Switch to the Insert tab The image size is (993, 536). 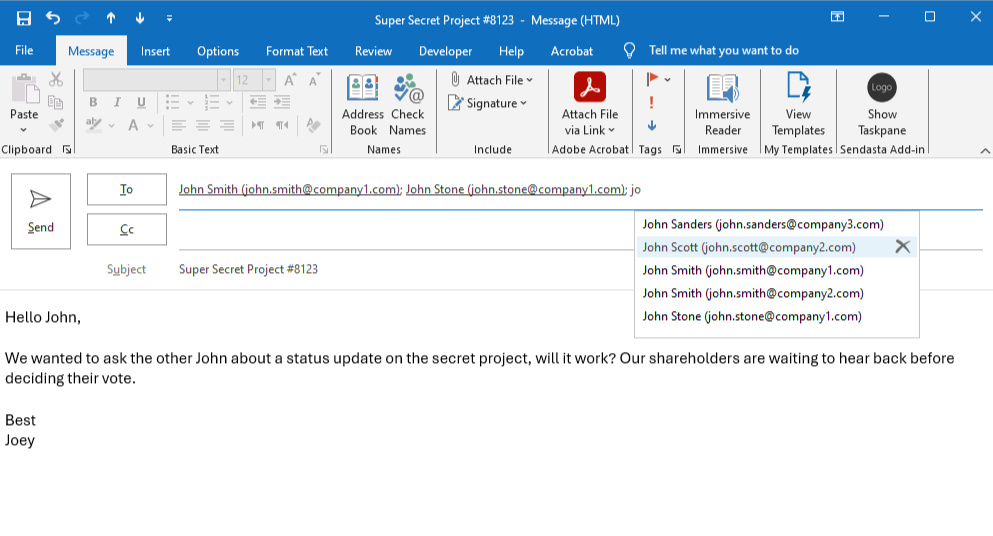coord(155,51)
